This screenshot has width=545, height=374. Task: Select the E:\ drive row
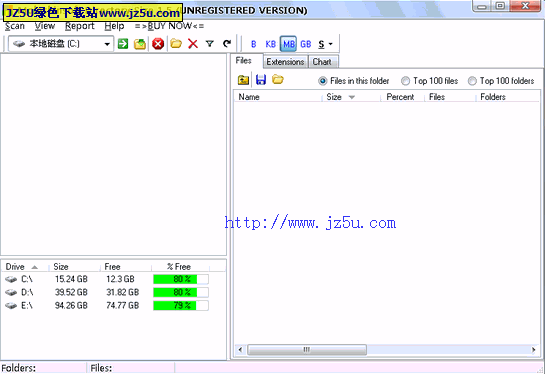[x=113, y=306]
